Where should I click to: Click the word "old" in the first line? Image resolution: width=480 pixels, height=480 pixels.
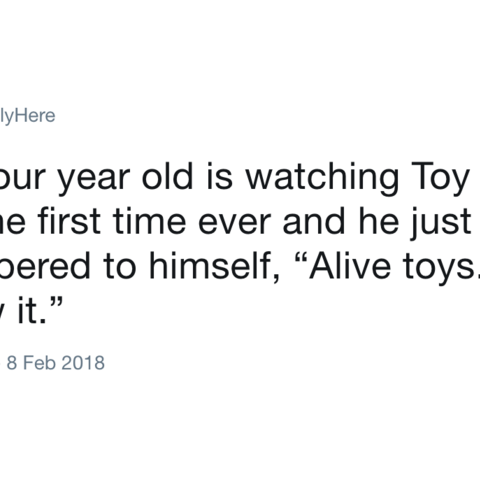pos(168,177)
